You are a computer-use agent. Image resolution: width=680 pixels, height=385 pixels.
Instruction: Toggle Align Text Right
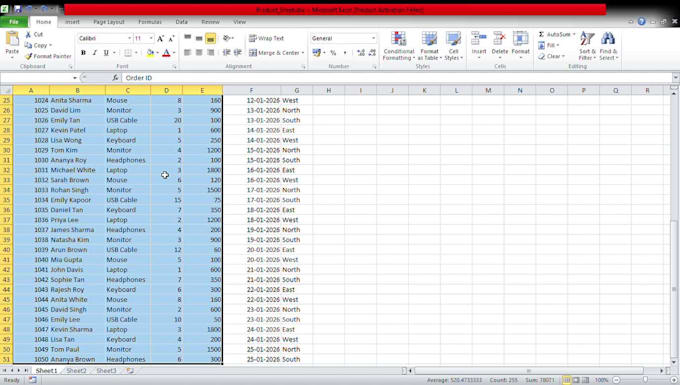(x=210, y=52)
